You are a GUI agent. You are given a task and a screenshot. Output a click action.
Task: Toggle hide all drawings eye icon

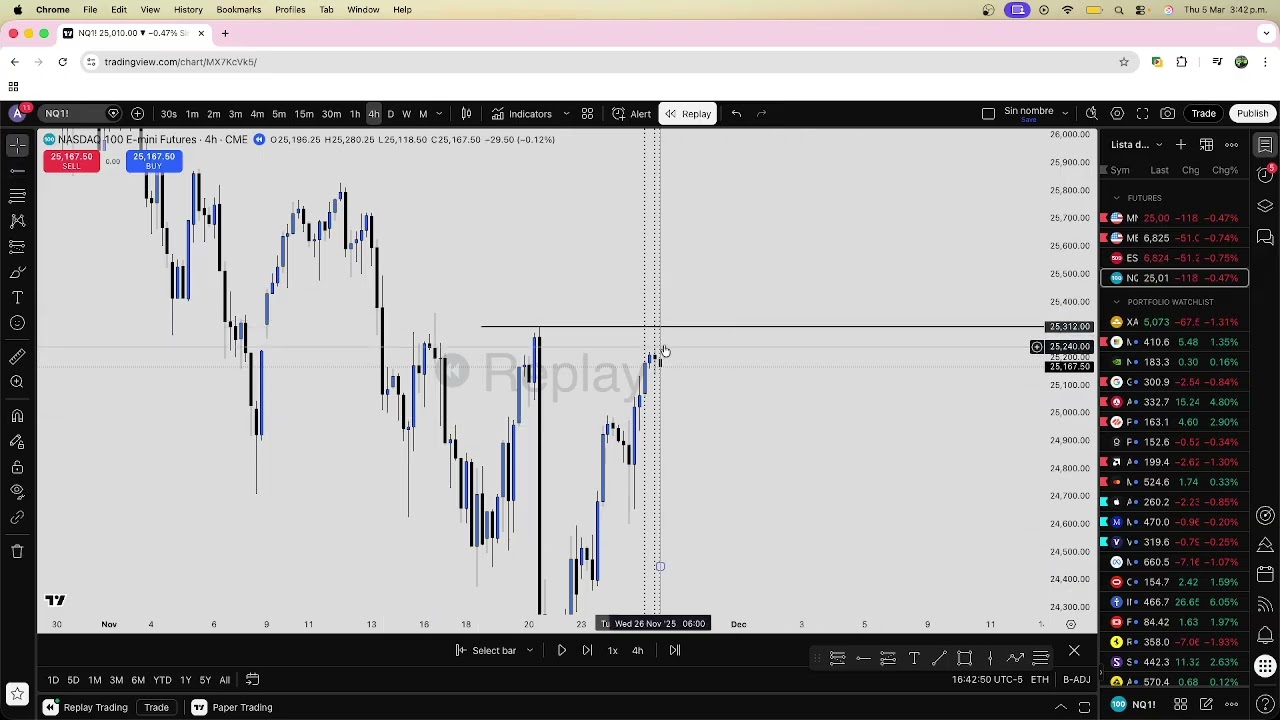17,491
